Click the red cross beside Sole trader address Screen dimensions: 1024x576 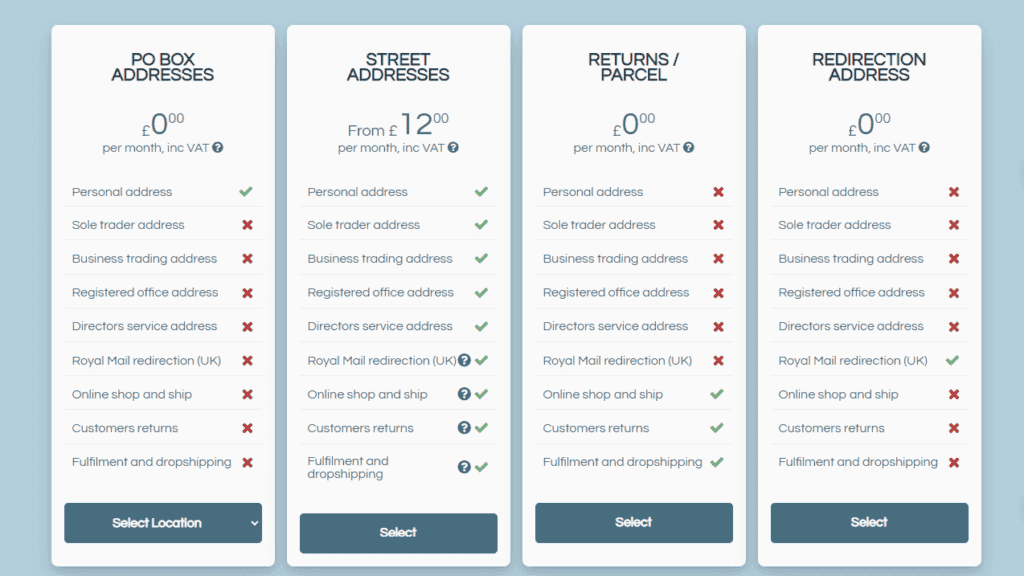(246, 225)
